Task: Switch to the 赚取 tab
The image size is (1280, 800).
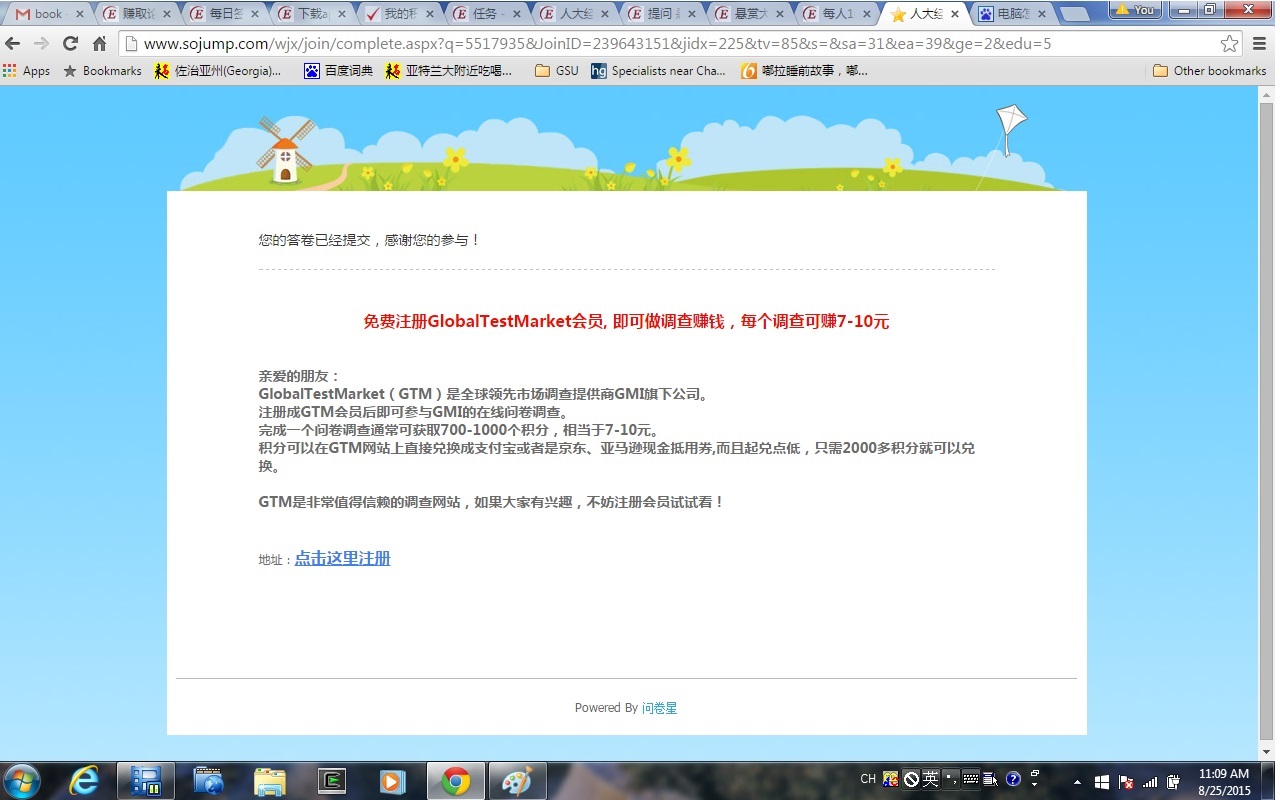Action: (139, 14)
